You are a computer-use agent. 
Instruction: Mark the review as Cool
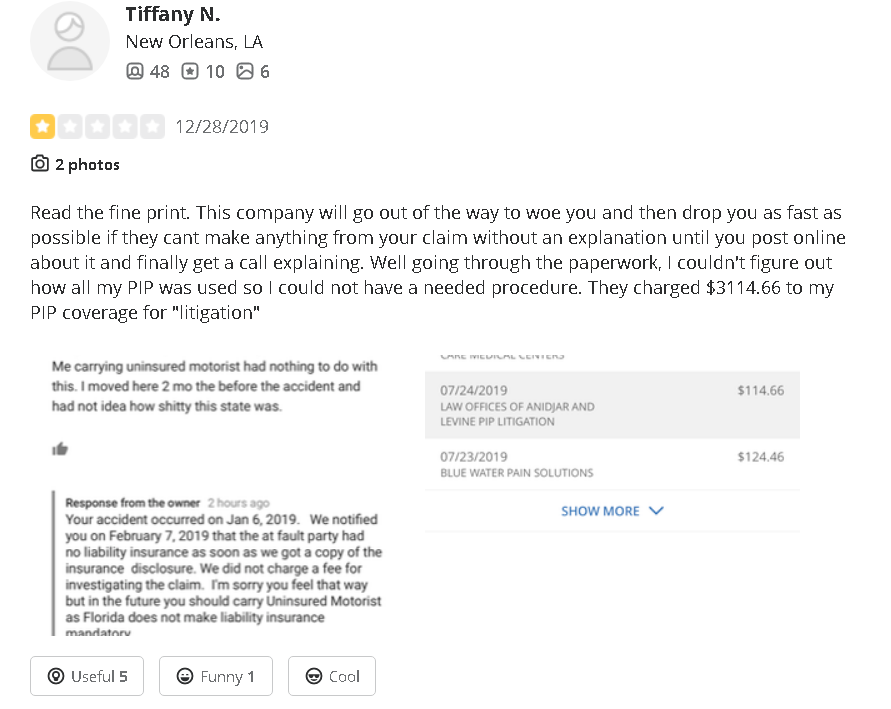[x=331, y=676]
